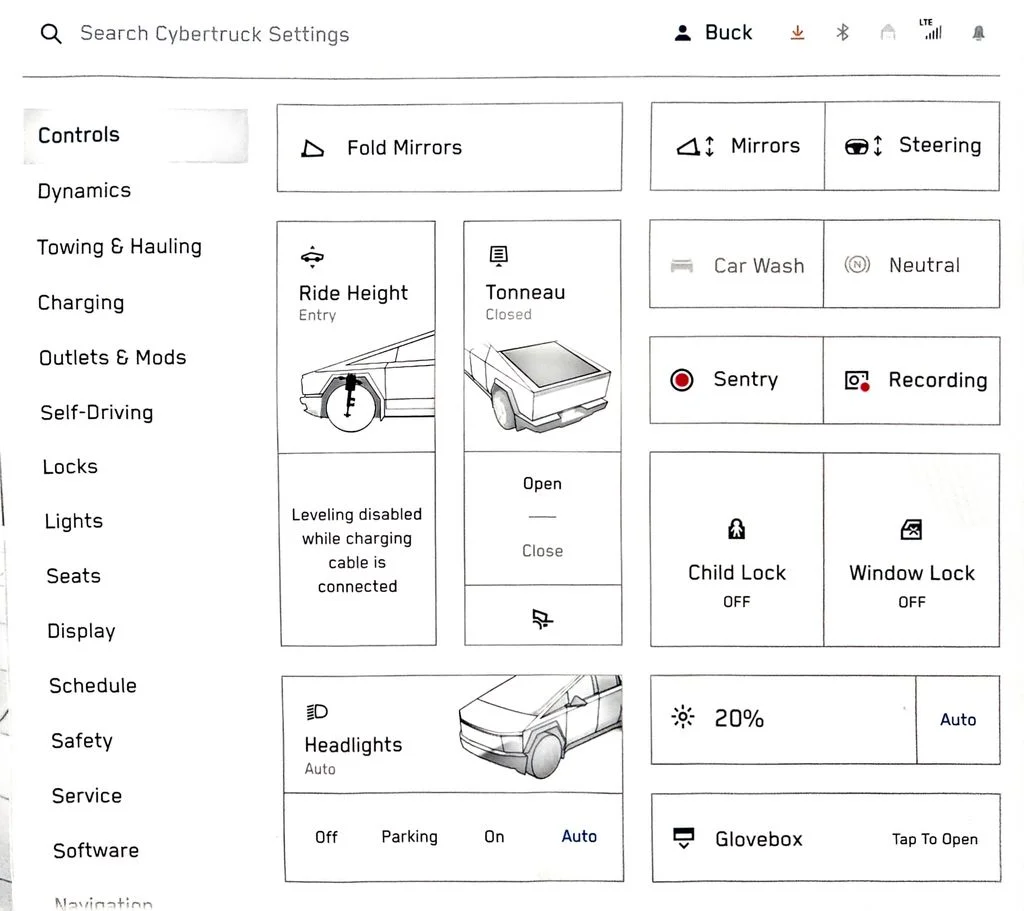Set headlights to Auto
Viewport: 1024px width, 911px height.
[x=579, y=837]
